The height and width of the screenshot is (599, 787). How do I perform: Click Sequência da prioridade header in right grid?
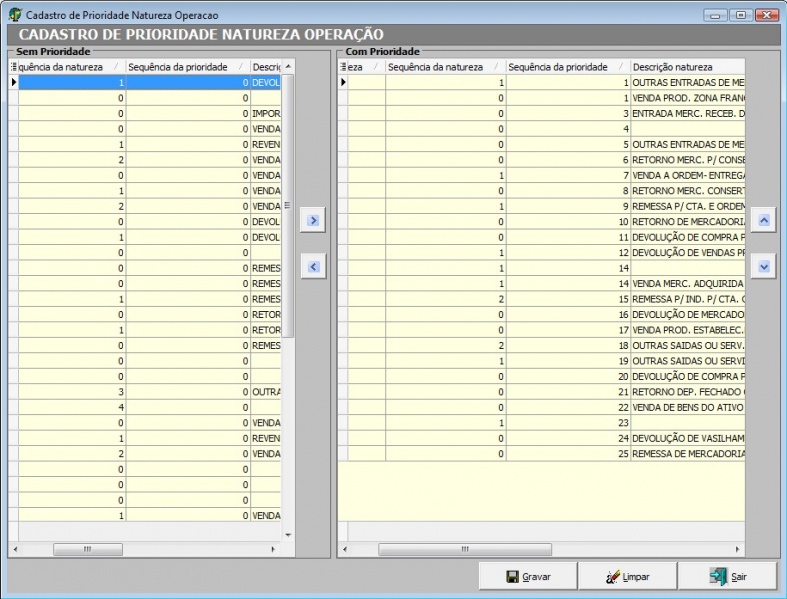[x=566, y=67]
